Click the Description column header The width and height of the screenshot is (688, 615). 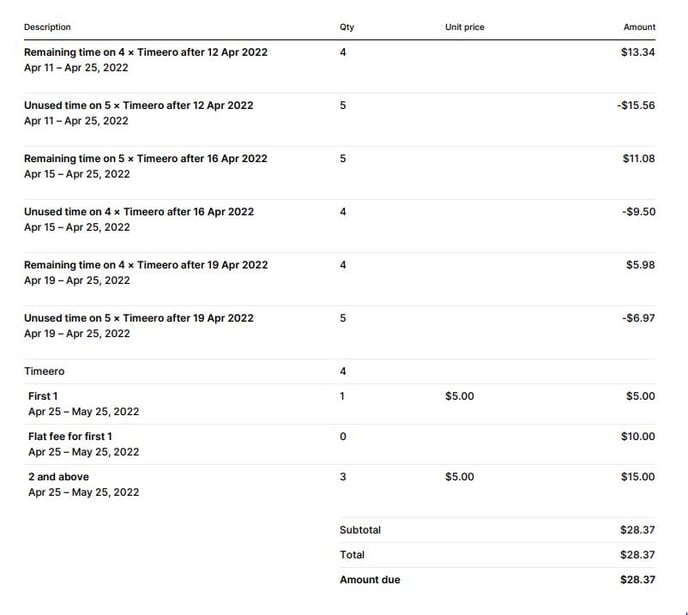[x=47, y=27]
